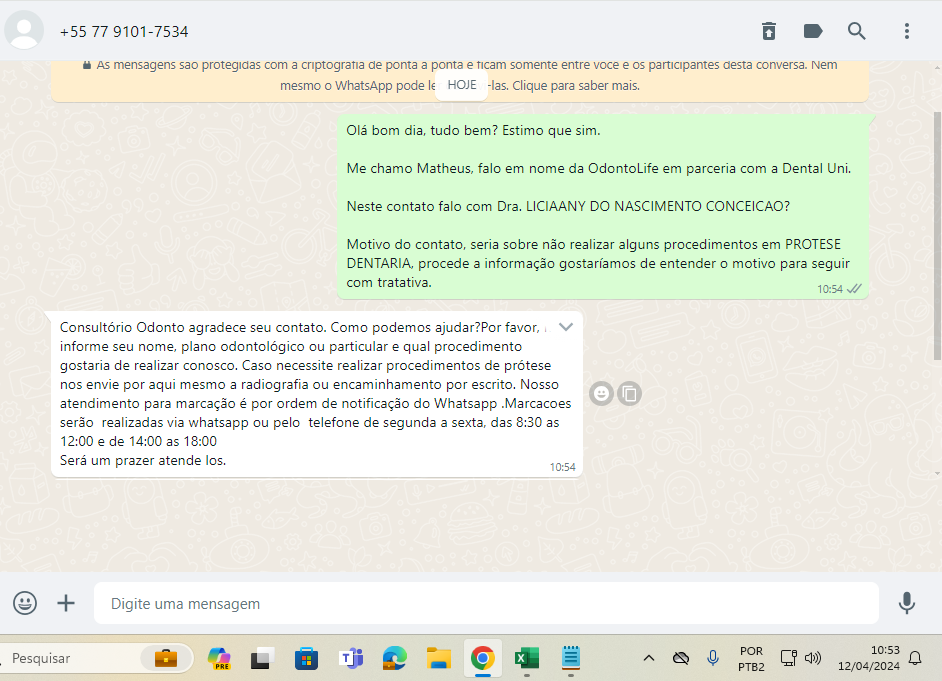
Task: Click the microphone tray icon
Action: tap(713, 658)
